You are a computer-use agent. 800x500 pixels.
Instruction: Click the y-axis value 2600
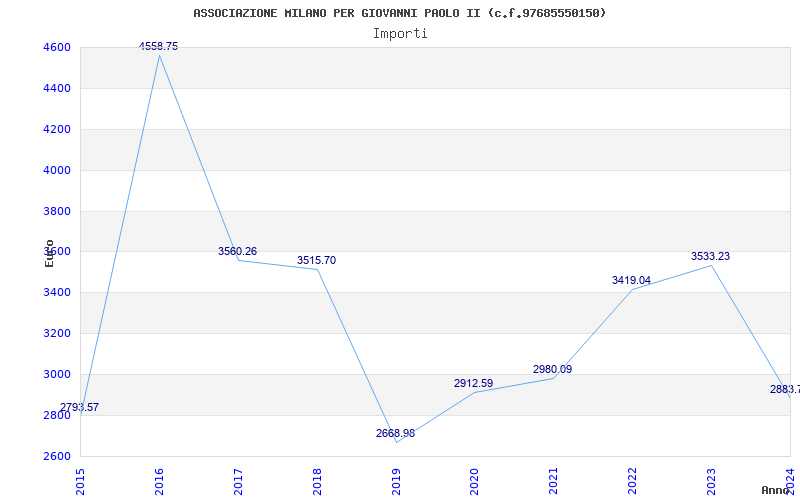[x=56, y=456]
